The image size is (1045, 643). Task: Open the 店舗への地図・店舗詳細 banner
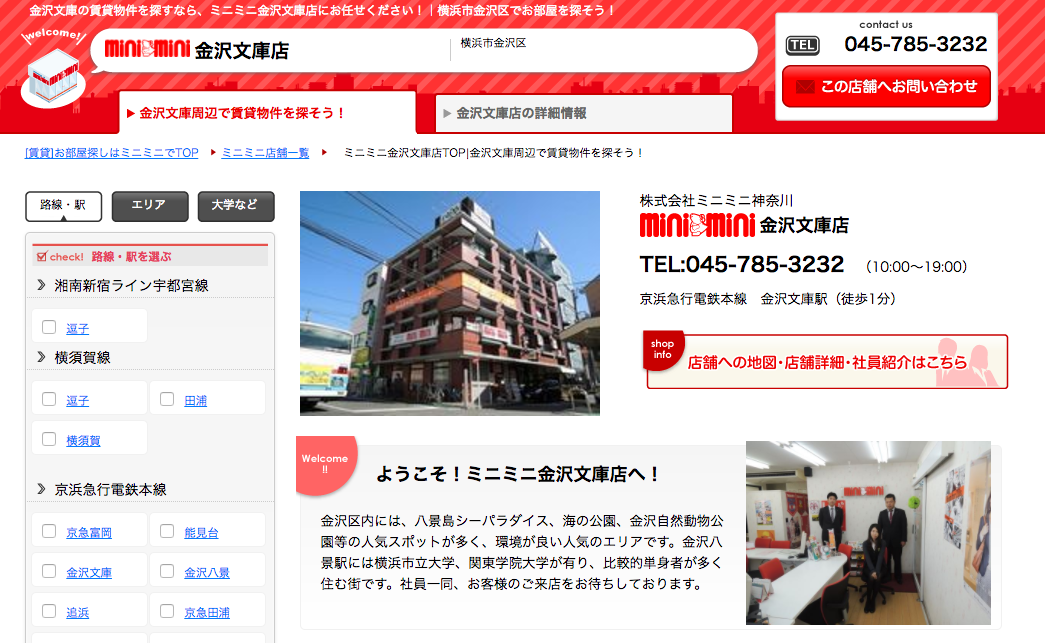click(x=827, y=362)
